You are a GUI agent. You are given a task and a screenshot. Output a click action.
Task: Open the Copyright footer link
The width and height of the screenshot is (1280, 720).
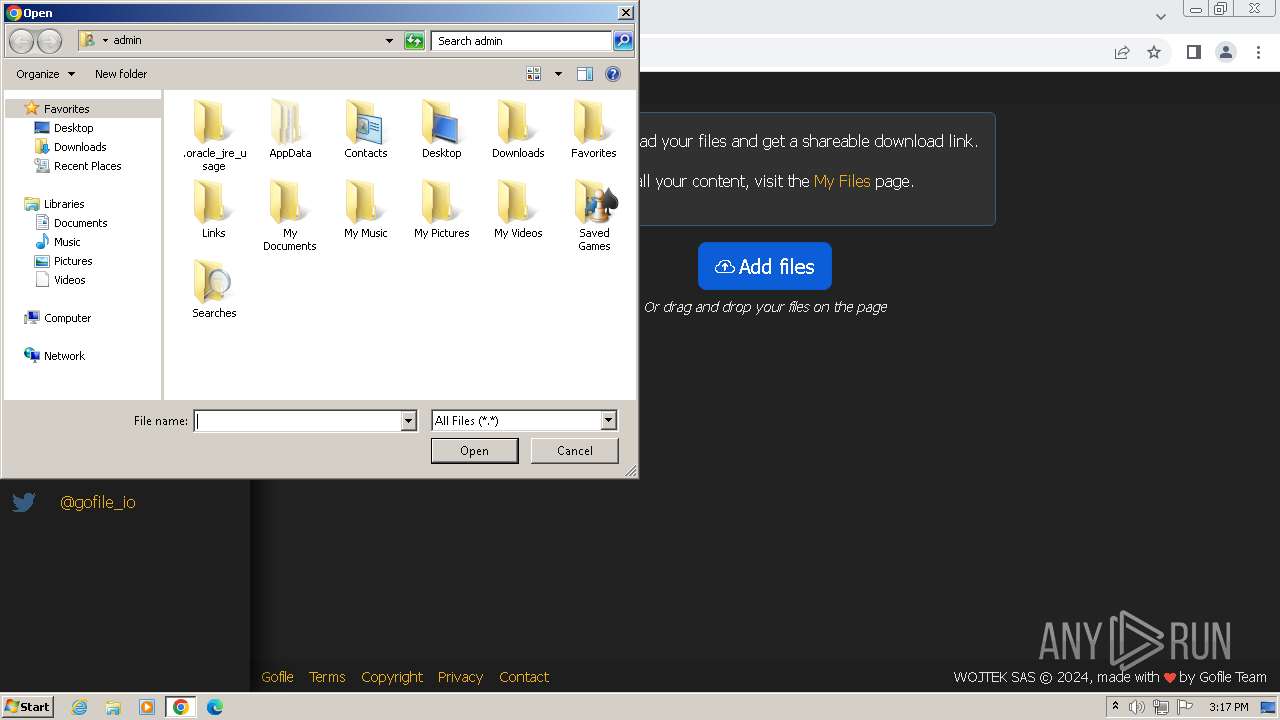[x=392, y=677]
